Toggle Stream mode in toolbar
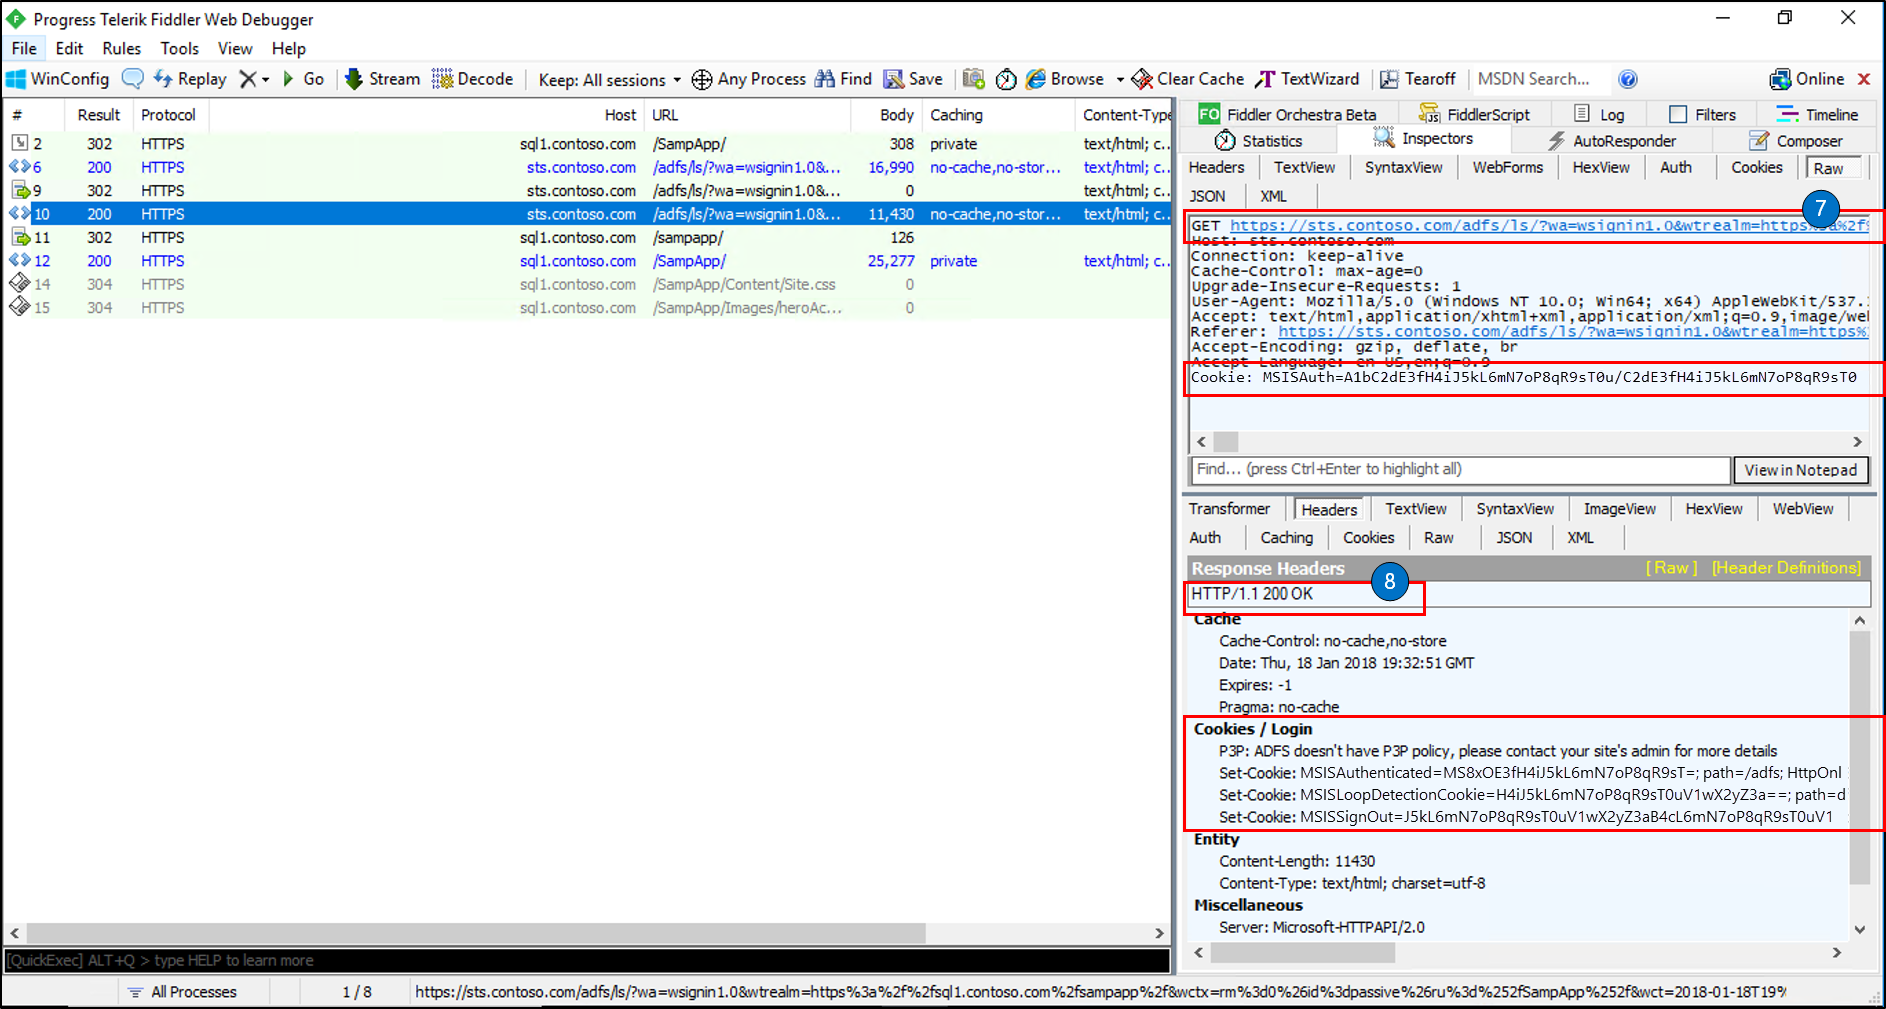1886x1009 pixels. pos(382,79)
